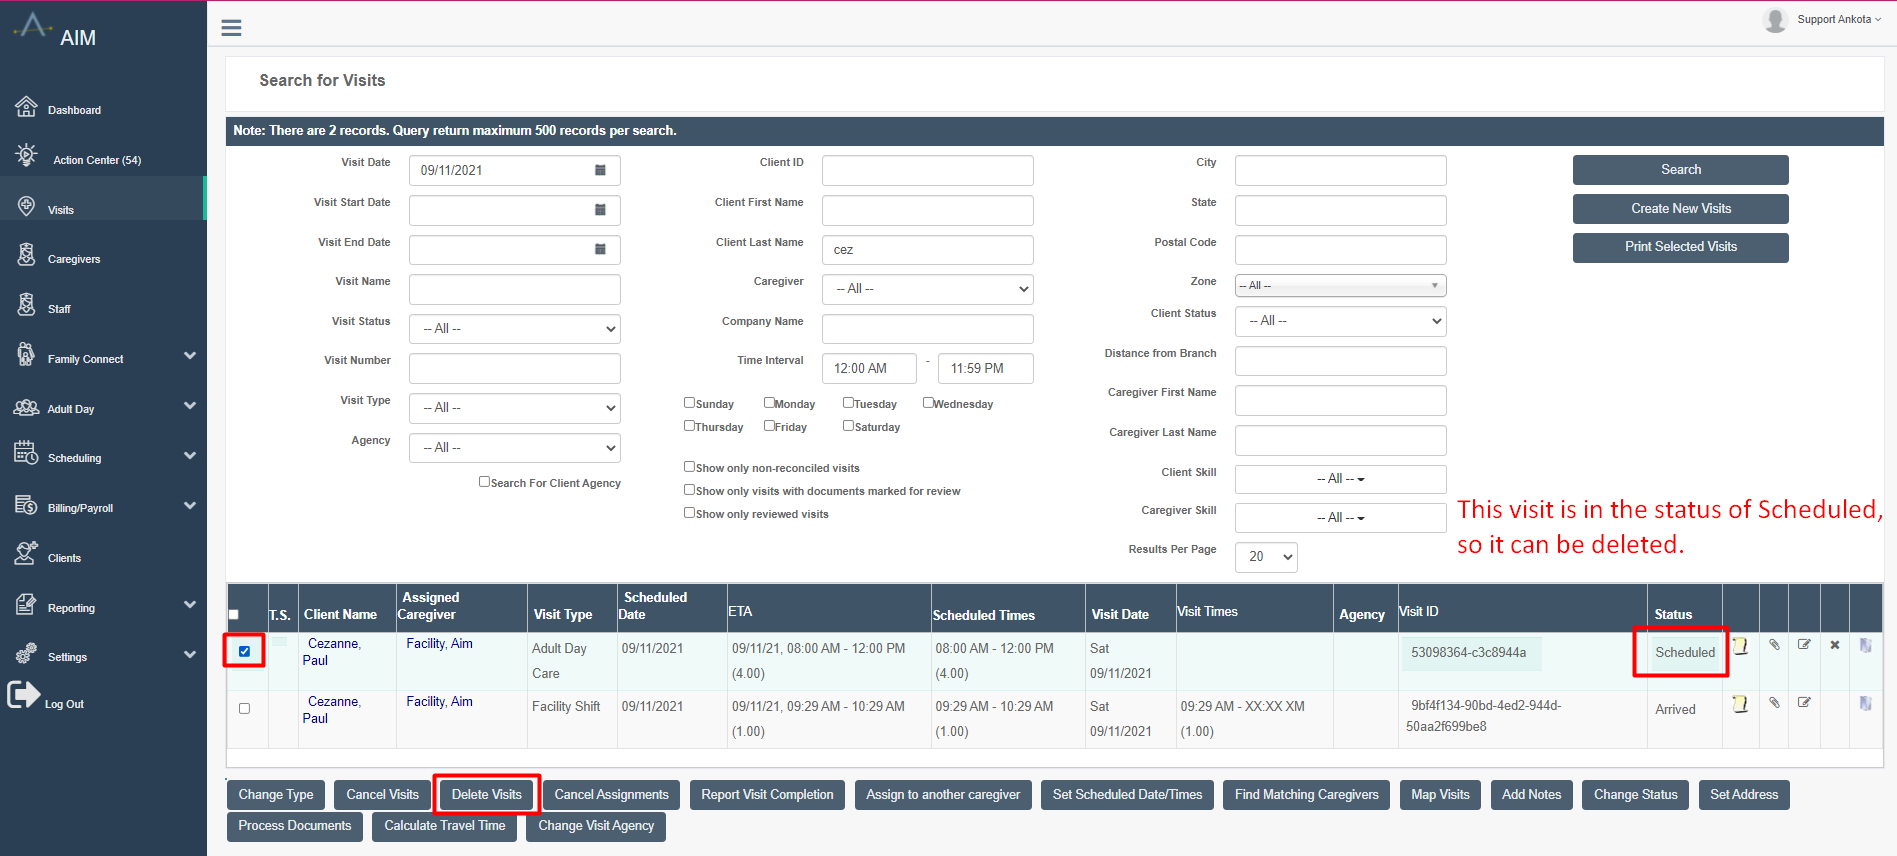
Task: Open the Visit Start Date calendar icon
Action: click(x=600, y=210)
